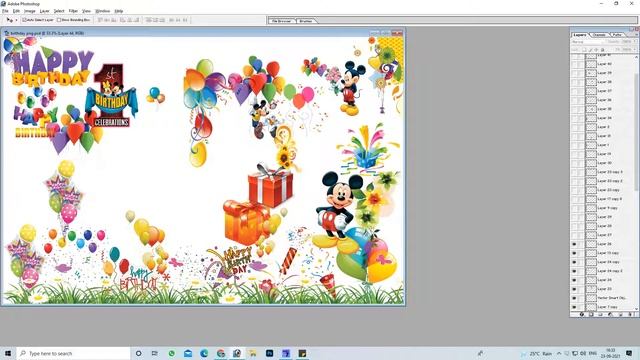Click the distribute horizontal centers icon
Screen dimensions: 640x360
point(178,20)
